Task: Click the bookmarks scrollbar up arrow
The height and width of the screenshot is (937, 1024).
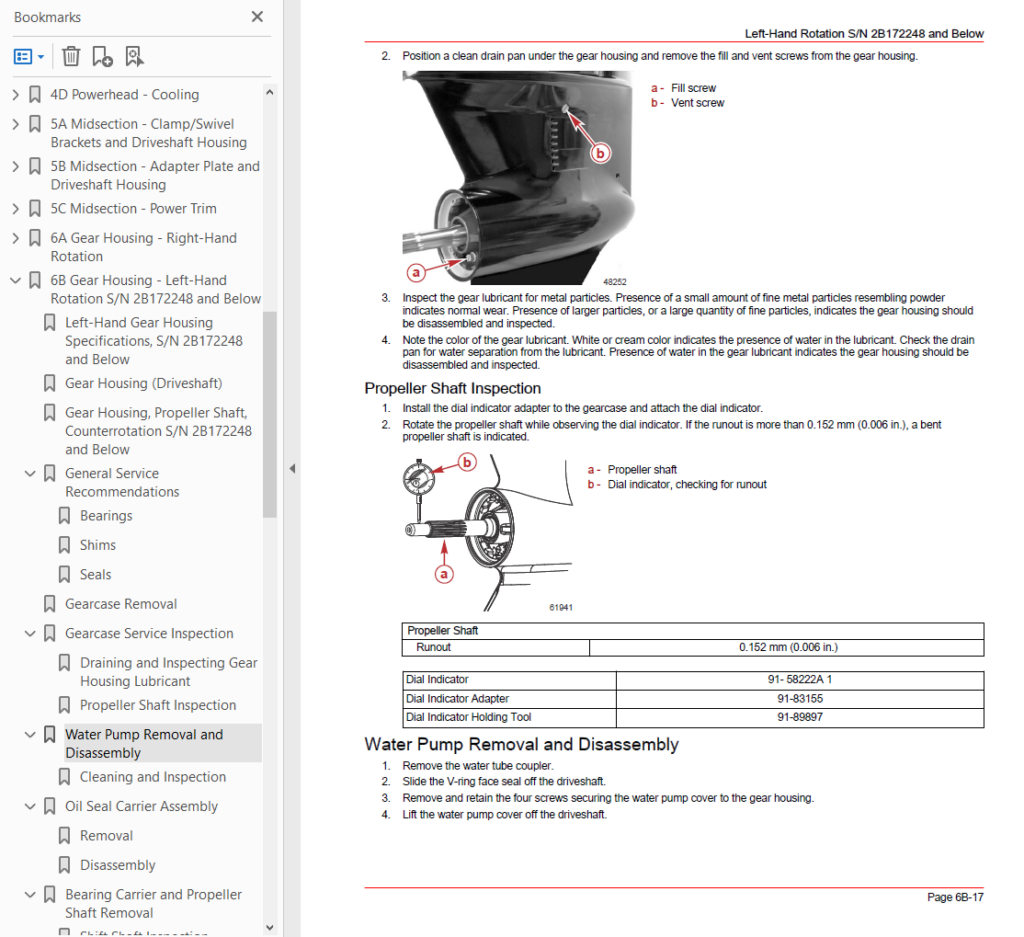Action: pyautogui.click(x=270, y=93)
